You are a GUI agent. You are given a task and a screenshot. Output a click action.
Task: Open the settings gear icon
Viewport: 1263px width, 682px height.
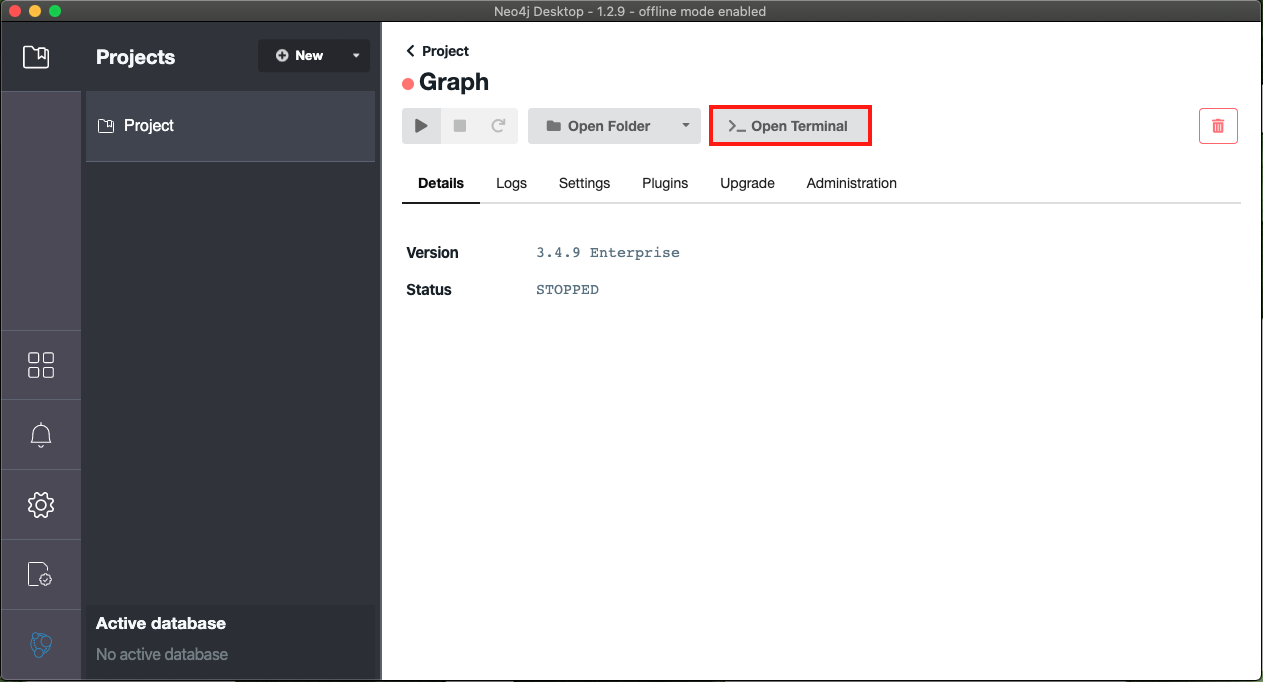click(41, 505)
